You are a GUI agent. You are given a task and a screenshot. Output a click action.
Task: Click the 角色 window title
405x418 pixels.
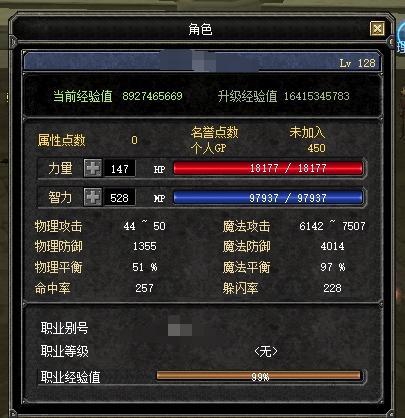pos(200,29)
